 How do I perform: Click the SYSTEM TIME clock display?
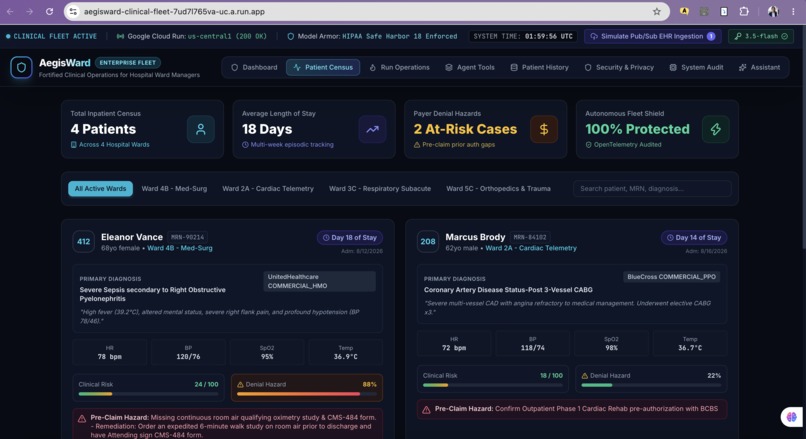coord(523,36)
